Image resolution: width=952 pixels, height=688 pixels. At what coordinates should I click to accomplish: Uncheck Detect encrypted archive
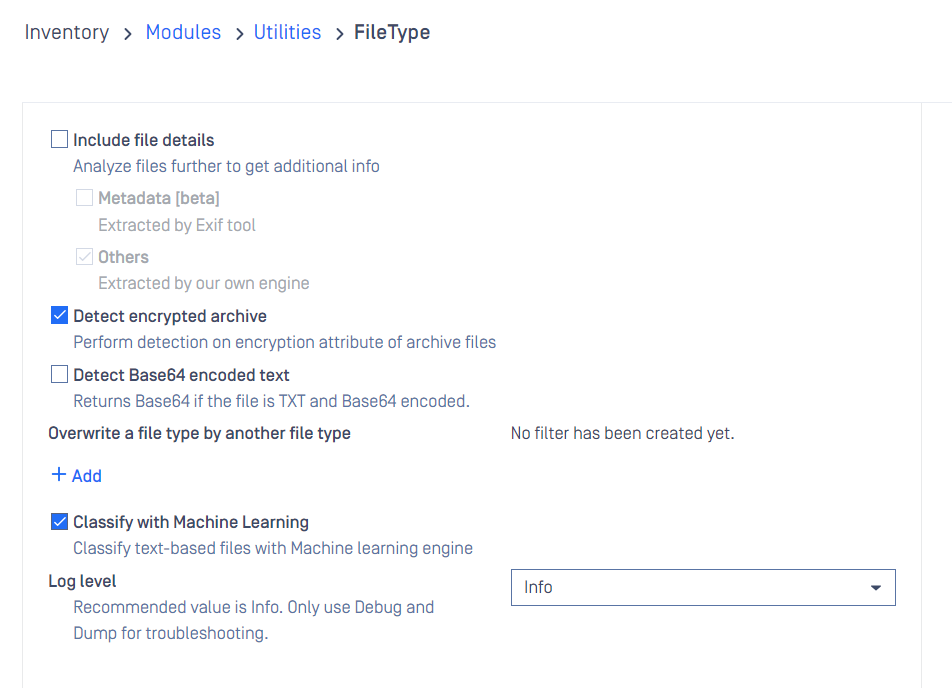[59, 315]
